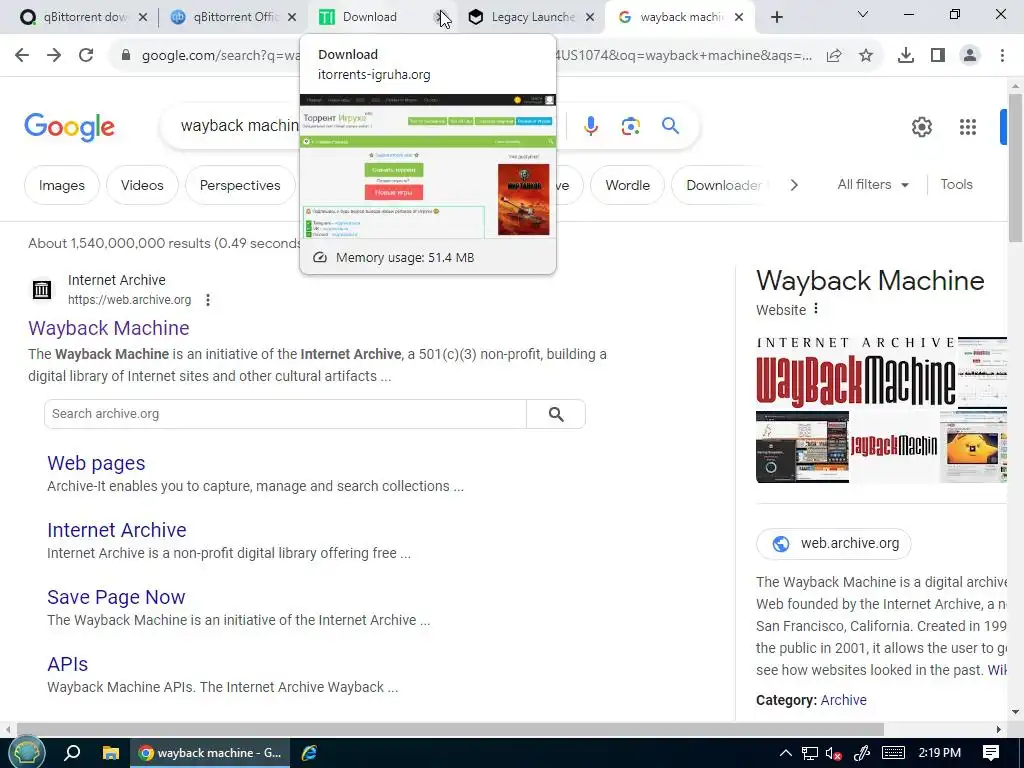Open the Google apps grid

pyautogui.click(x=968, y=127)
